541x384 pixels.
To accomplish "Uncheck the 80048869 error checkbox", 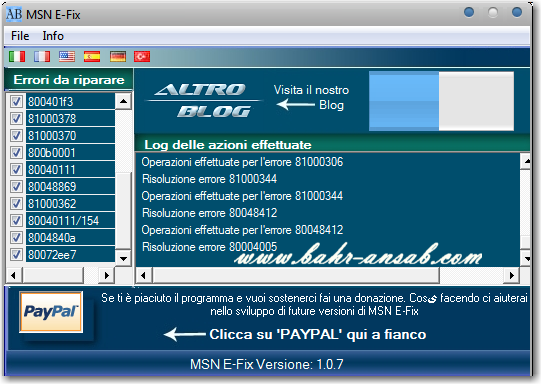I will (x=16, y=186).
